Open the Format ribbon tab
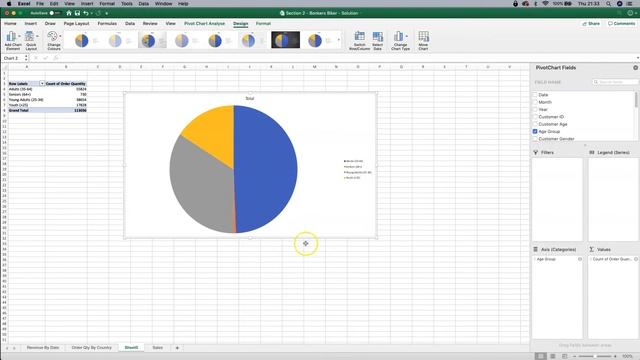The height and width of the screenshot is (360, 640). pyautogui.click(x=263, y=24)
